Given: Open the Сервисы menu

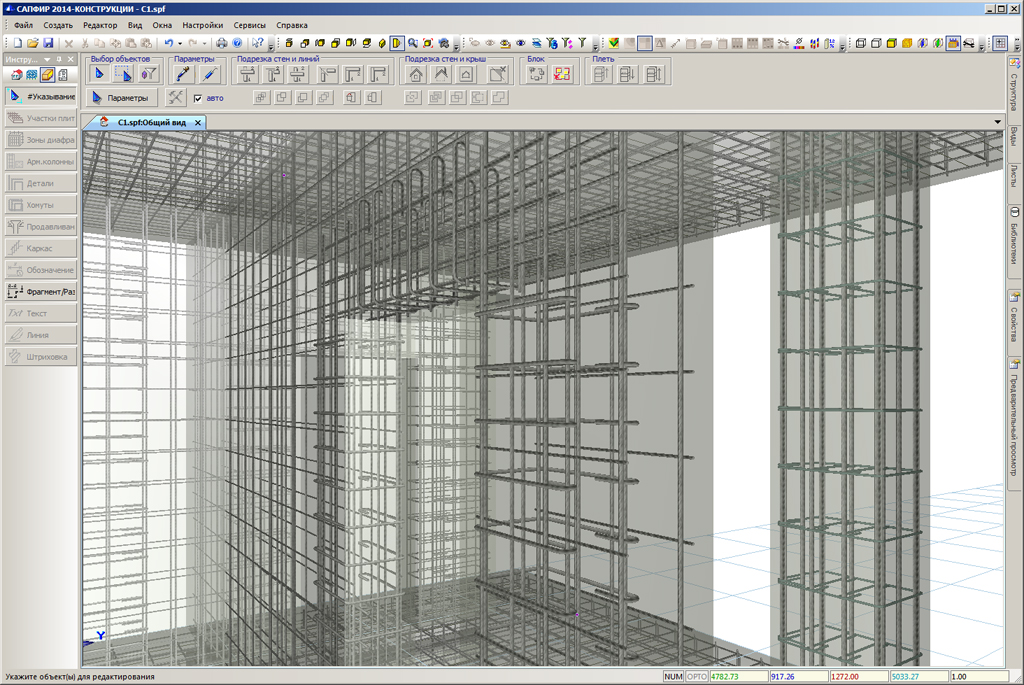Looking at the screenshot, I should 249,25.
